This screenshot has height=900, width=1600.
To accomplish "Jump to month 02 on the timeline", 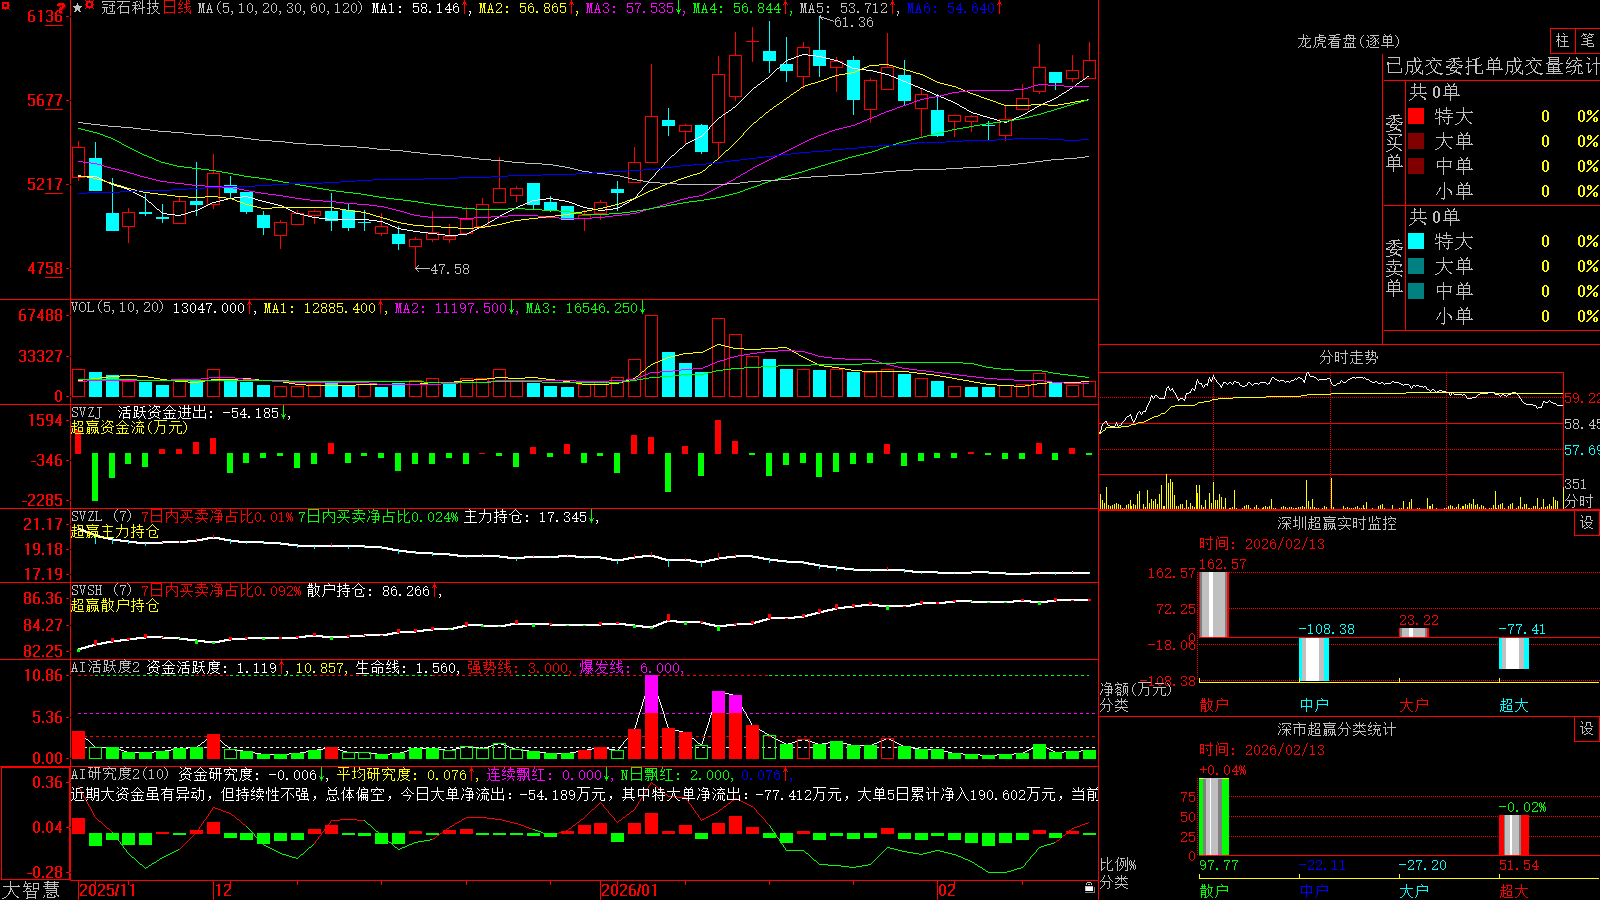I will tap(947, 890).
